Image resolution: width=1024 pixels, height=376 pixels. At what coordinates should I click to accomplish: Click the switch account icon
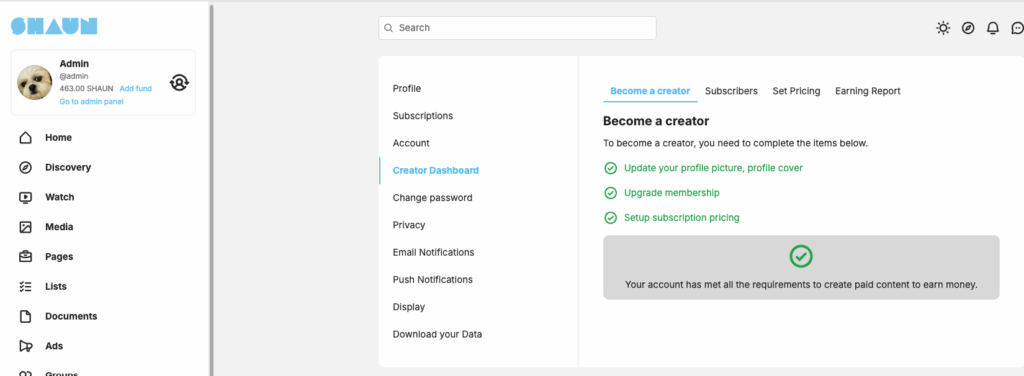(179, 82)
